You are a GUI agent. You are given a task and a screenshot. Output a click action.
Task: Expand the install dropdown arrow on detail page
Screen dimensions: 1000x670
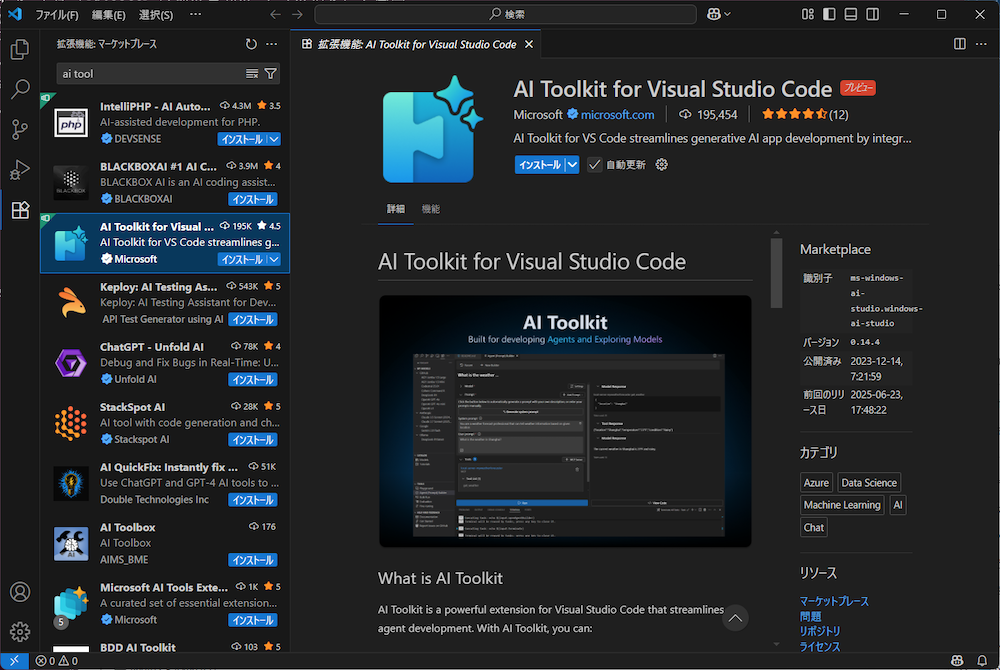[572, 165]
